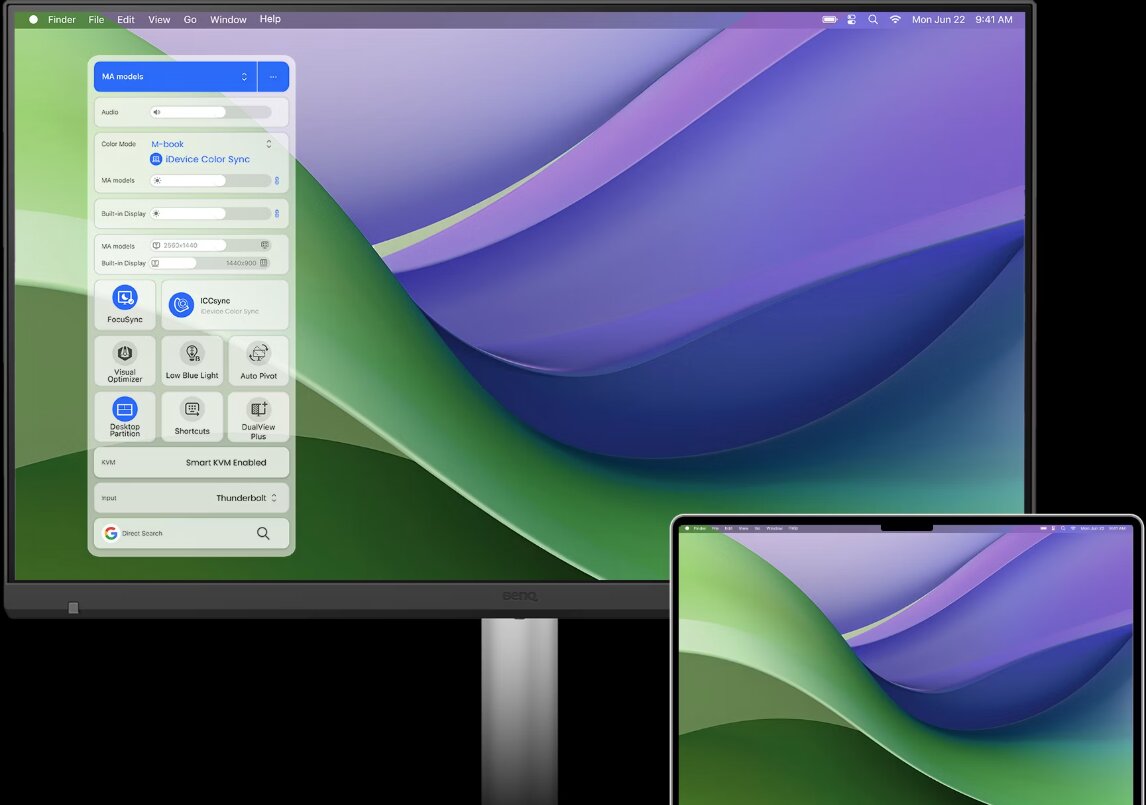This screenshot has width=1146, height=805.
Task: Click the Built-in Display 1440x900 resolution slider
Action: pos(210,262)
